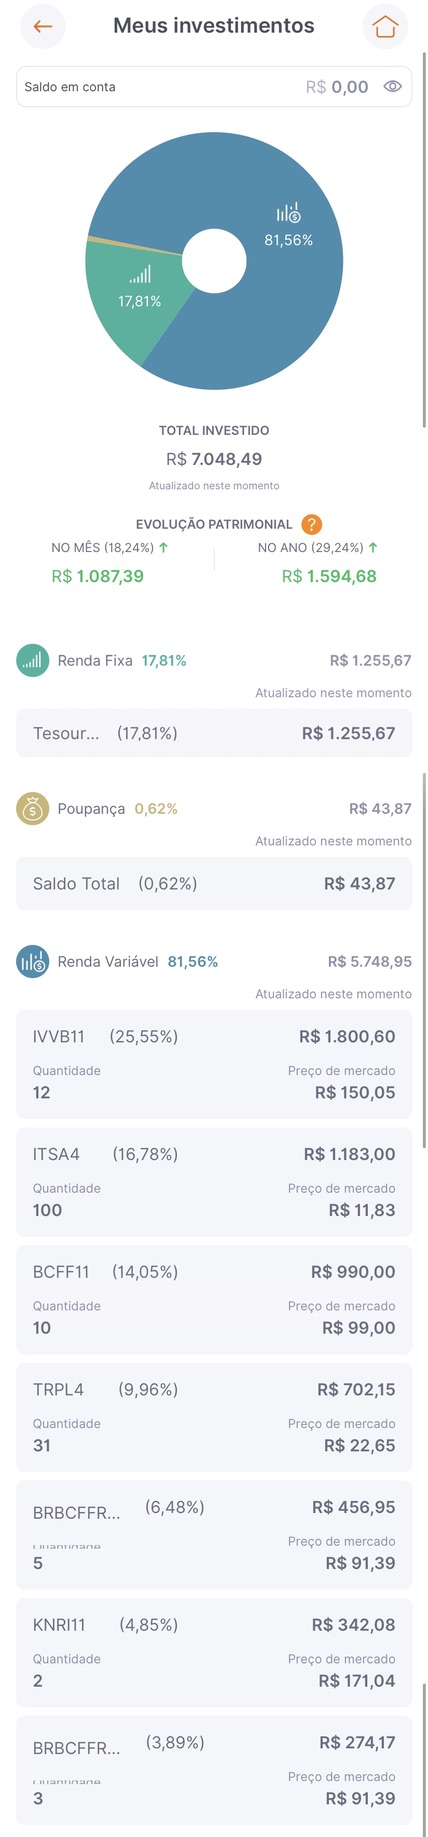
Task: Select the KNRI11 asset card
Action: [214, 1652]
